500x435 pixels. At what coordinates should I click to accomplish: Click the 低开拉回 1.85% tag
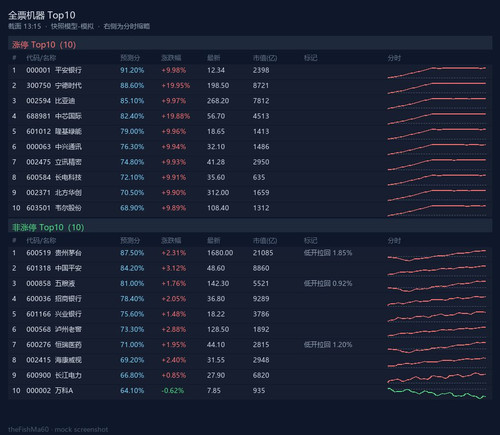(x=328, y=253)
